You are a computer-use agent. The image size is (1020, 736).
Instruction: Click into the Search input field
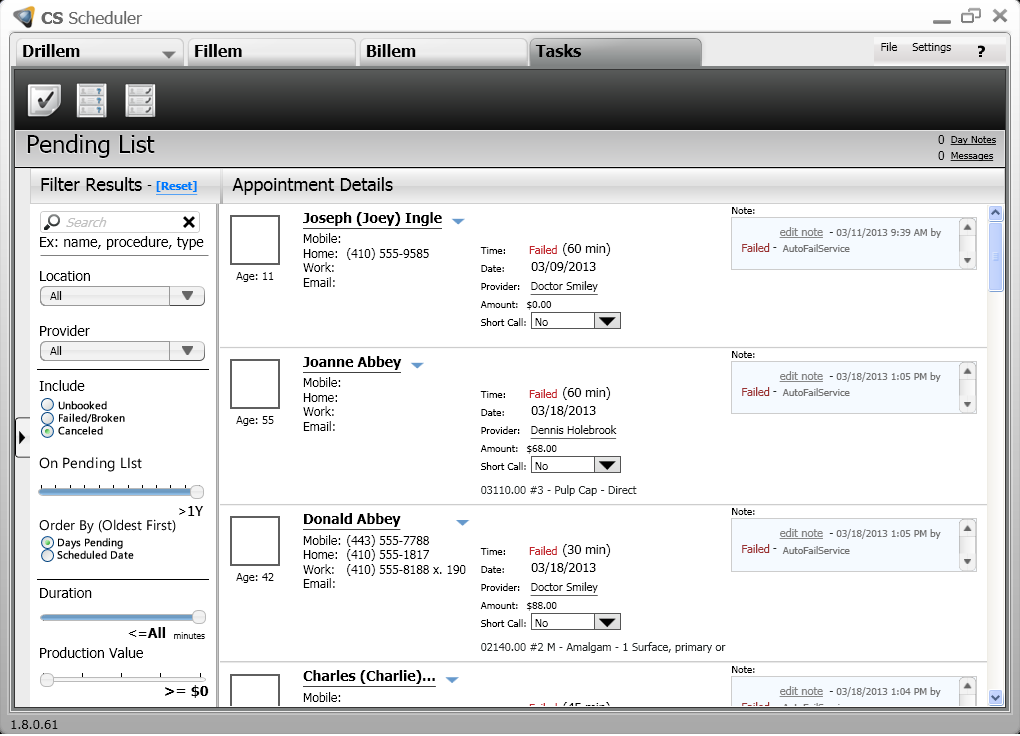pos(120,223)
